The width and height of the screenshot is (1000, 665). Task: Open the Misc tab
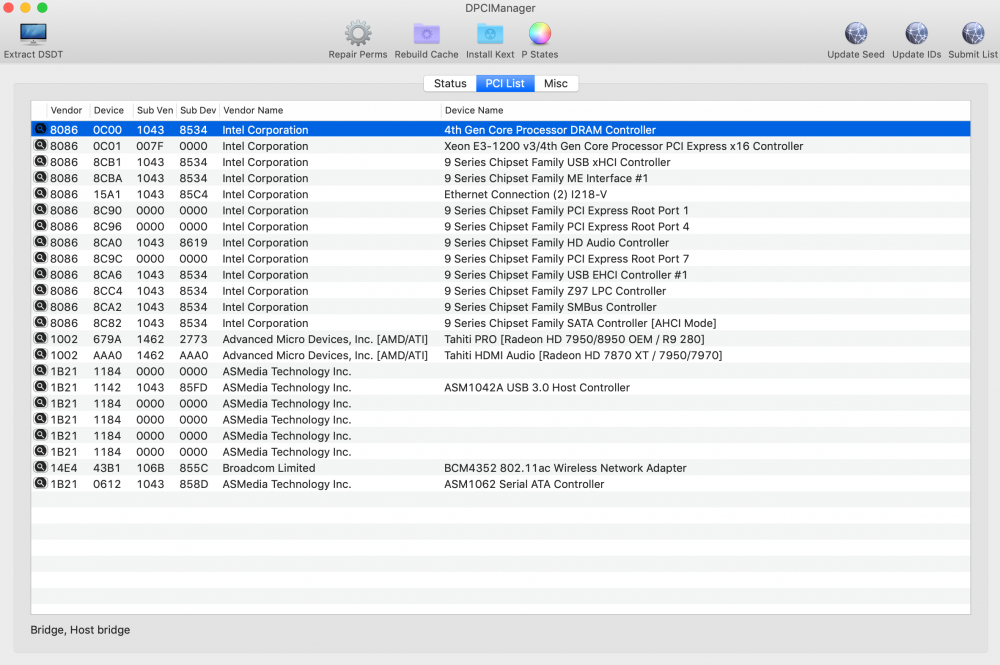555,84
